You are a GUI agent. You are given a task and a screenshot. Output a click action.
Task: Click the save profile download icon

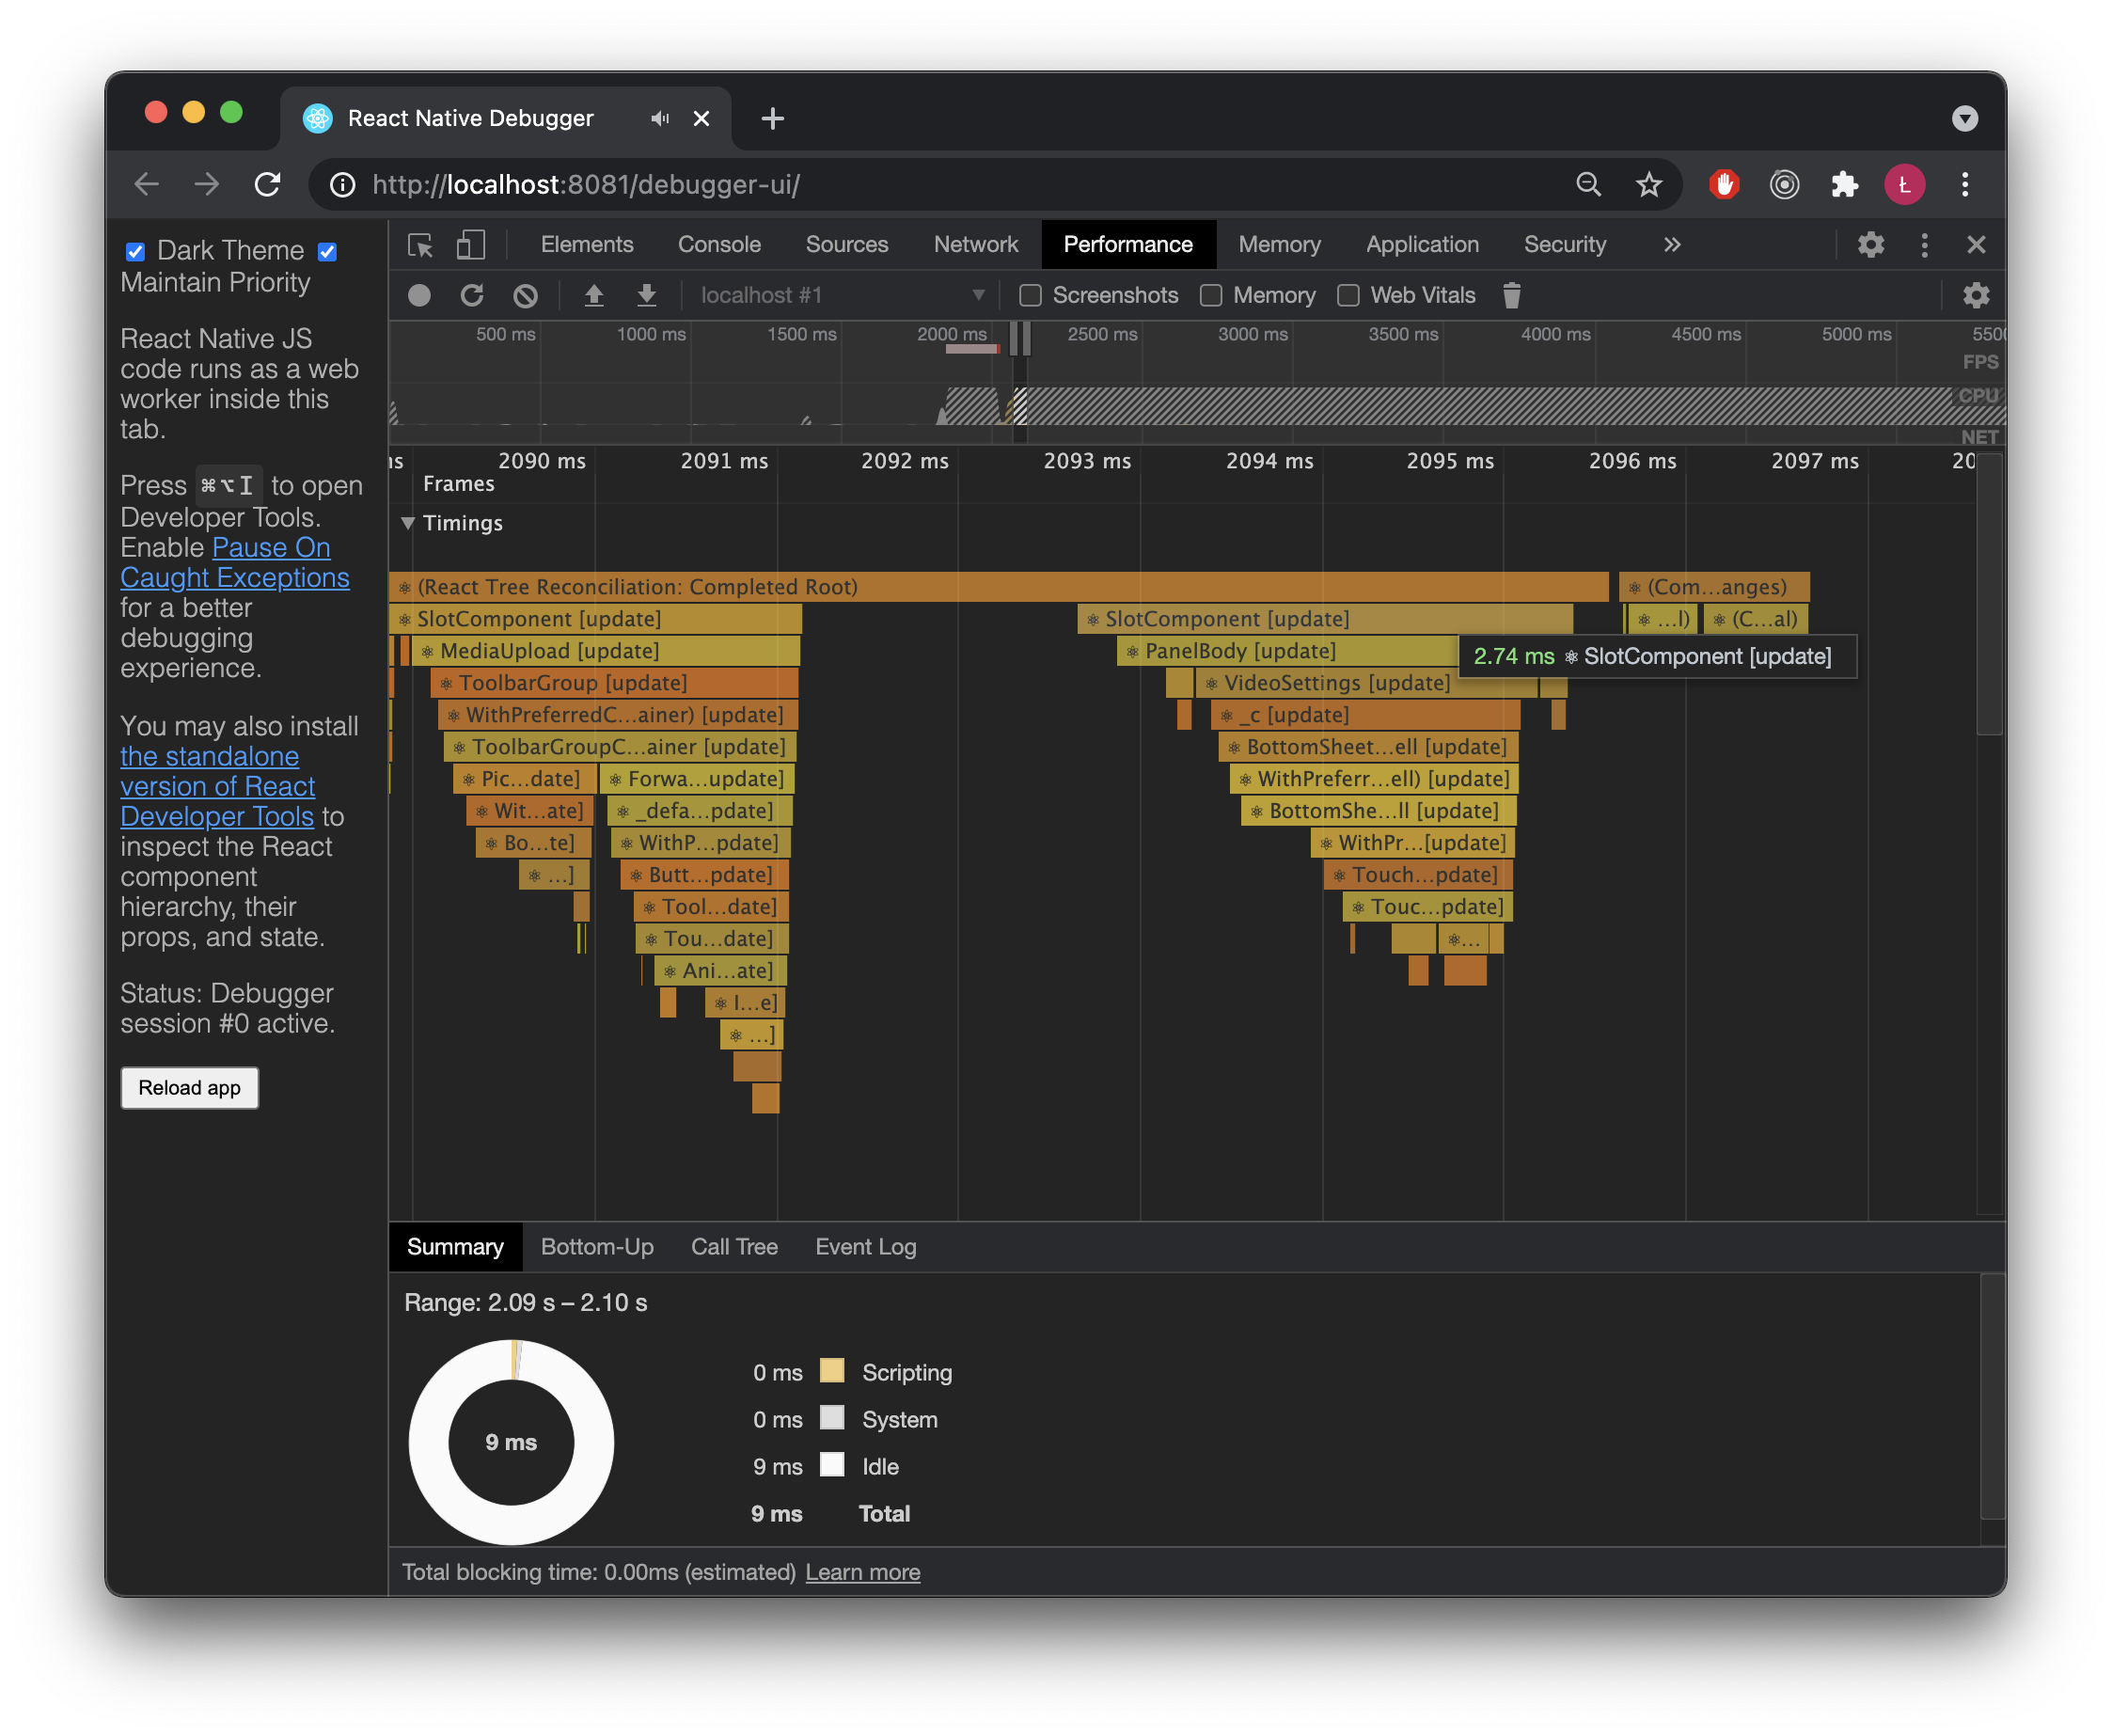[x=647, y=296]
